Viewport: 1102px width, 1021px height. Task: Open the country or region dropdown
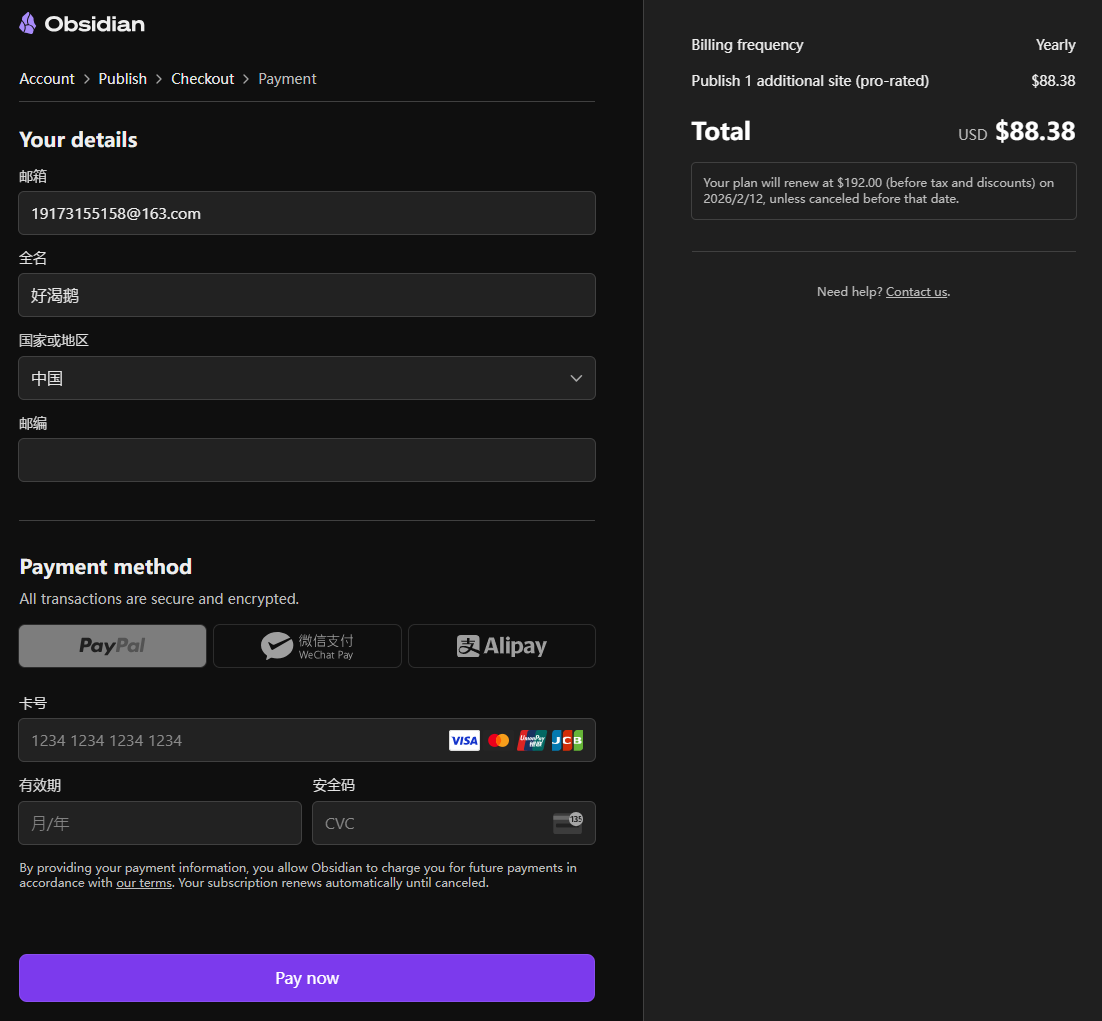307,378
